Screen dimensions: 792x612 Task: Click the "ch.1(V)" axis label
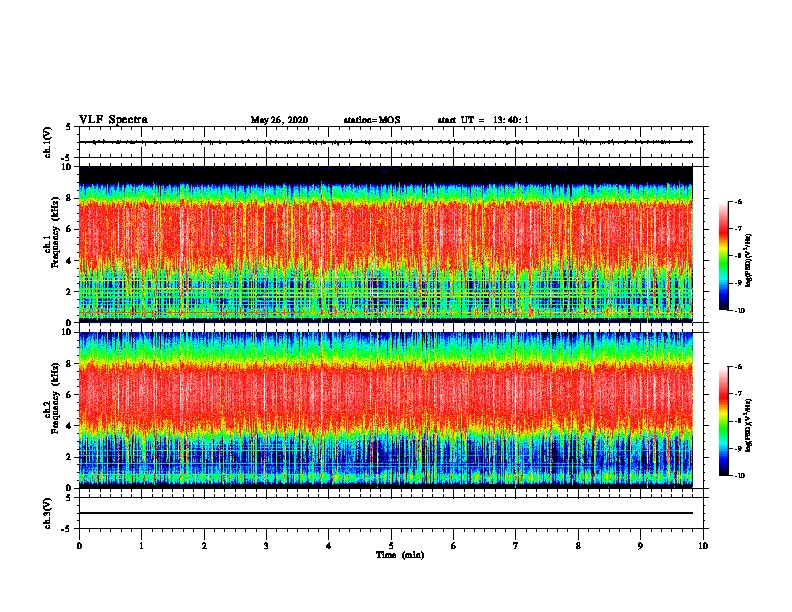47,142
